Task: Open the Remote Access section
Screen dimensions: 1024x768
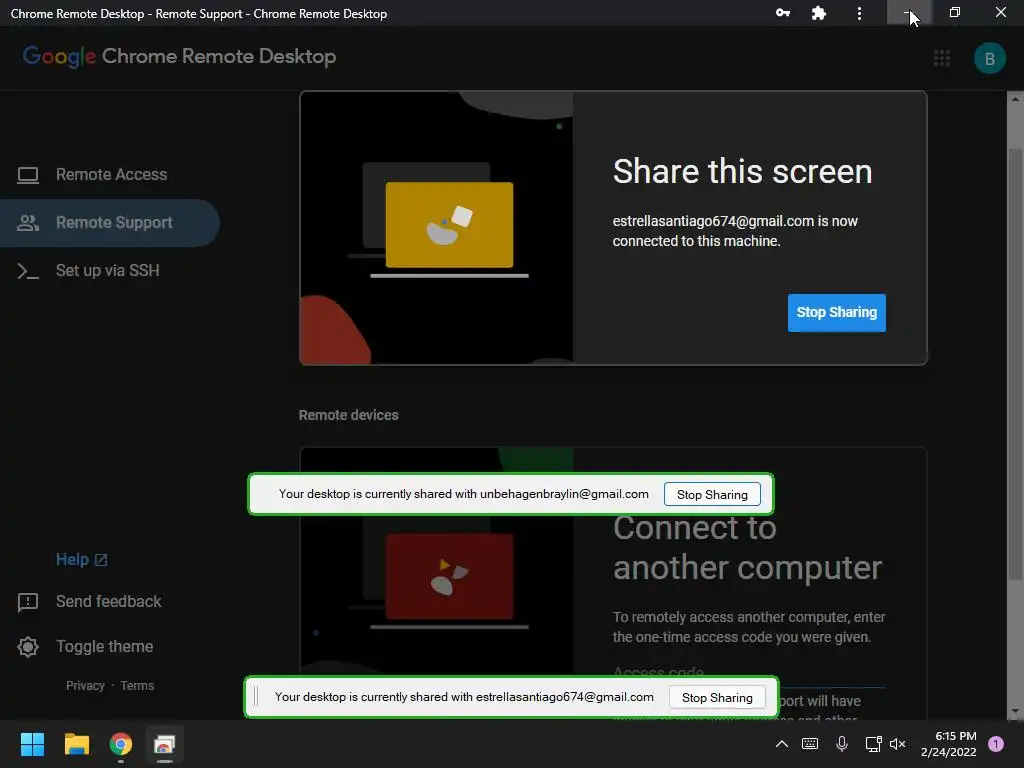Action: tap(111, 174)
